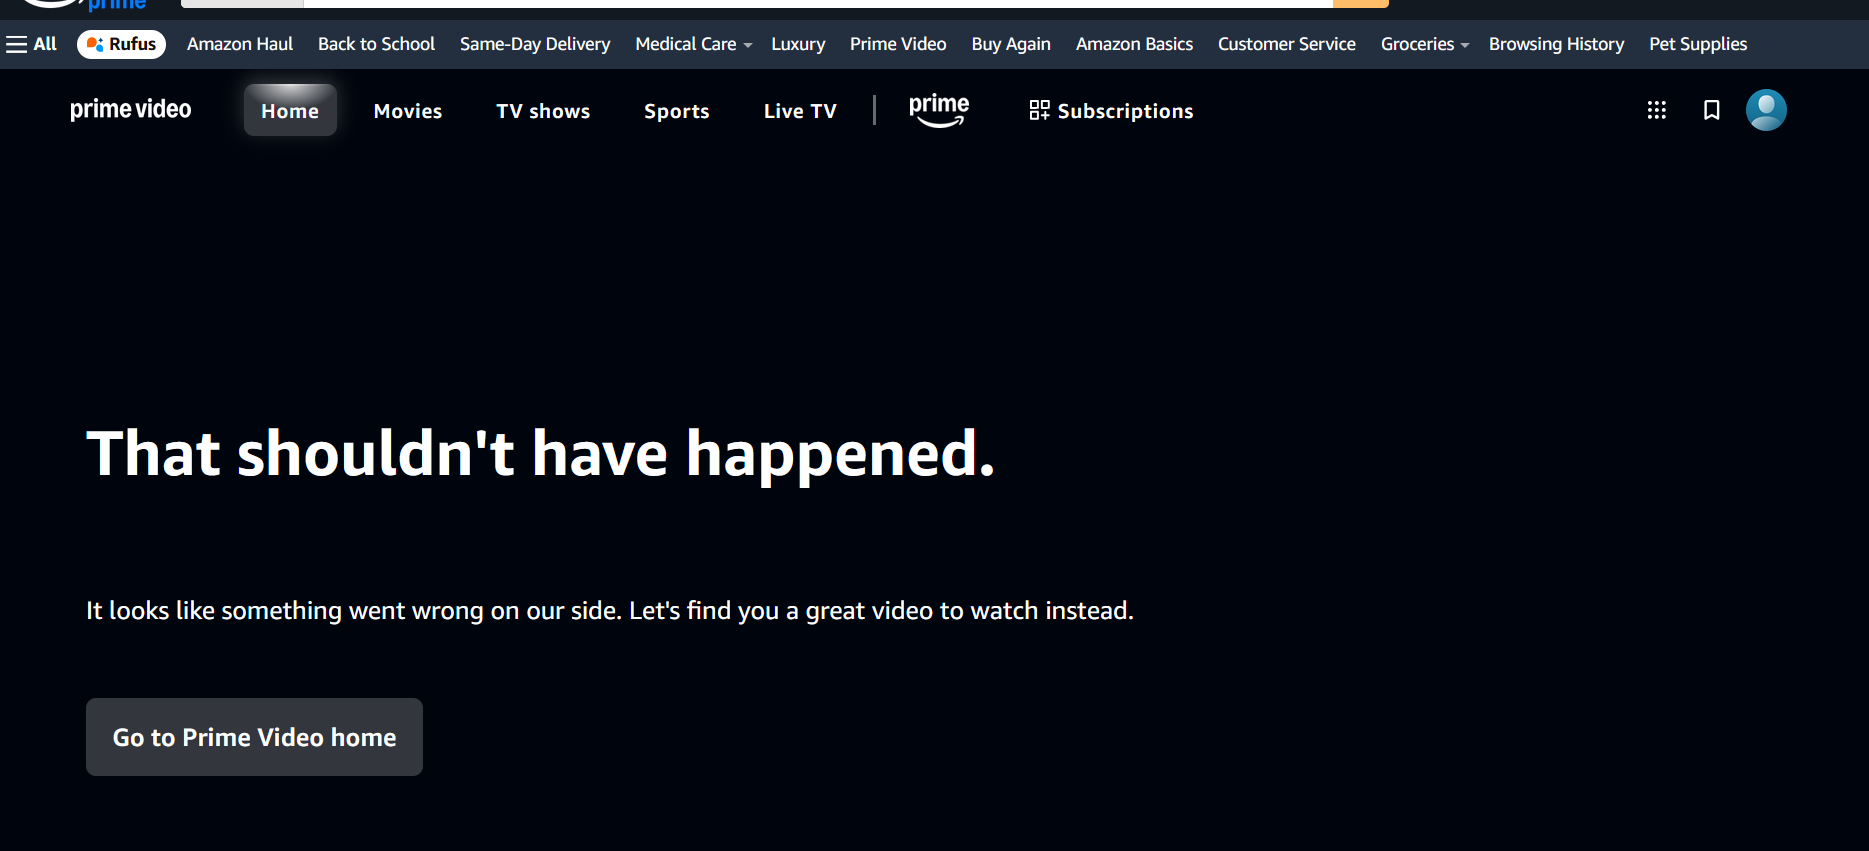
Task: Open the watchlist bookmark icon
Action: tap(1711, 110)
